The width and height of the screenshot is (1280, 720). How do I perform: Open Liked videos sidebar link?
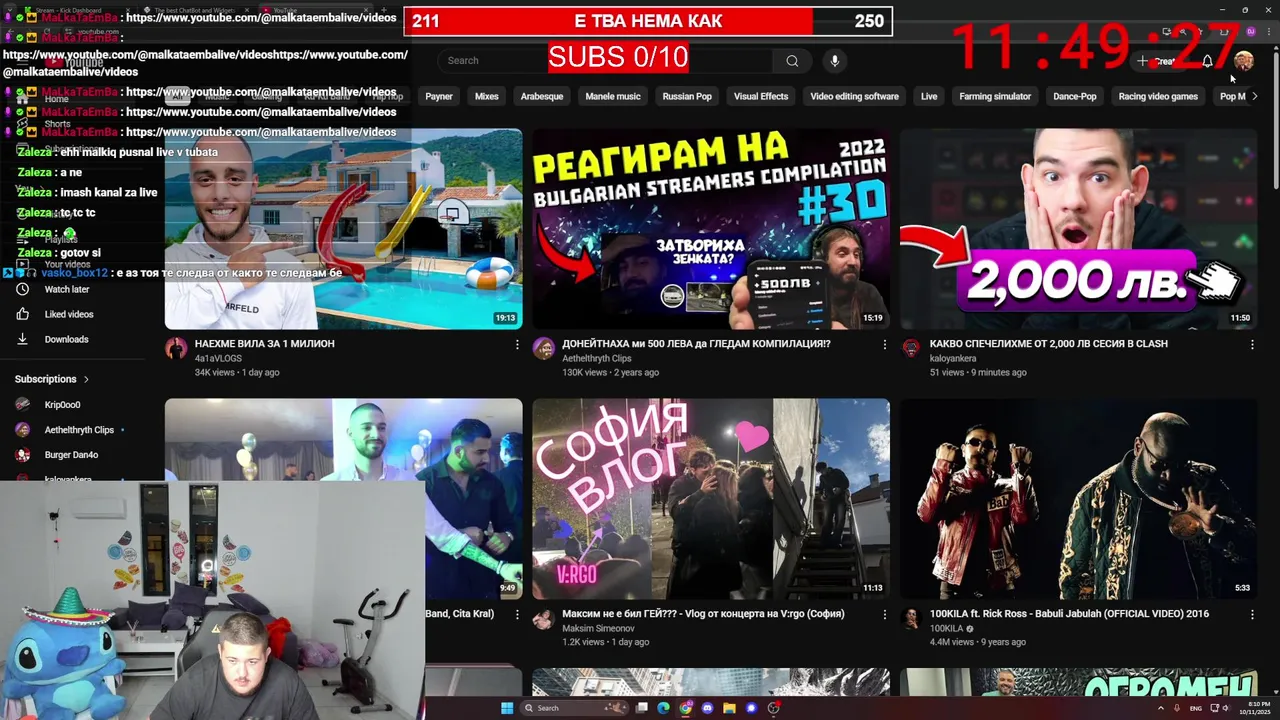point(69,314)
